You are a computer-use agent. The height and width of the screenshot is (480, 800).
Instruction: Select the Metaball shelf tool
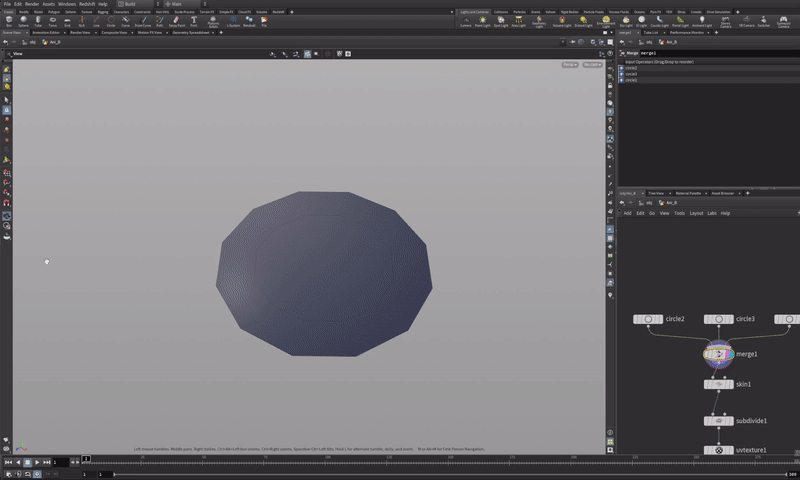249,21
